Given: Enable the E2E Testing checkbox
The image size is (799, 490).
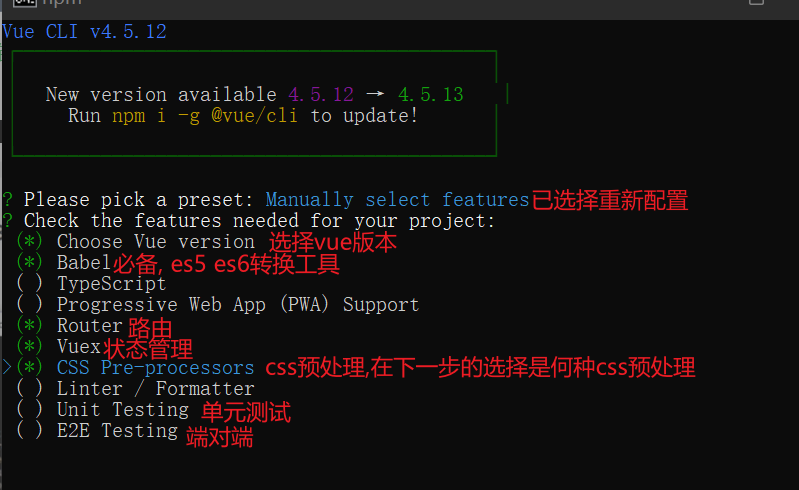Looking at the screenshot, I should 30,431.
